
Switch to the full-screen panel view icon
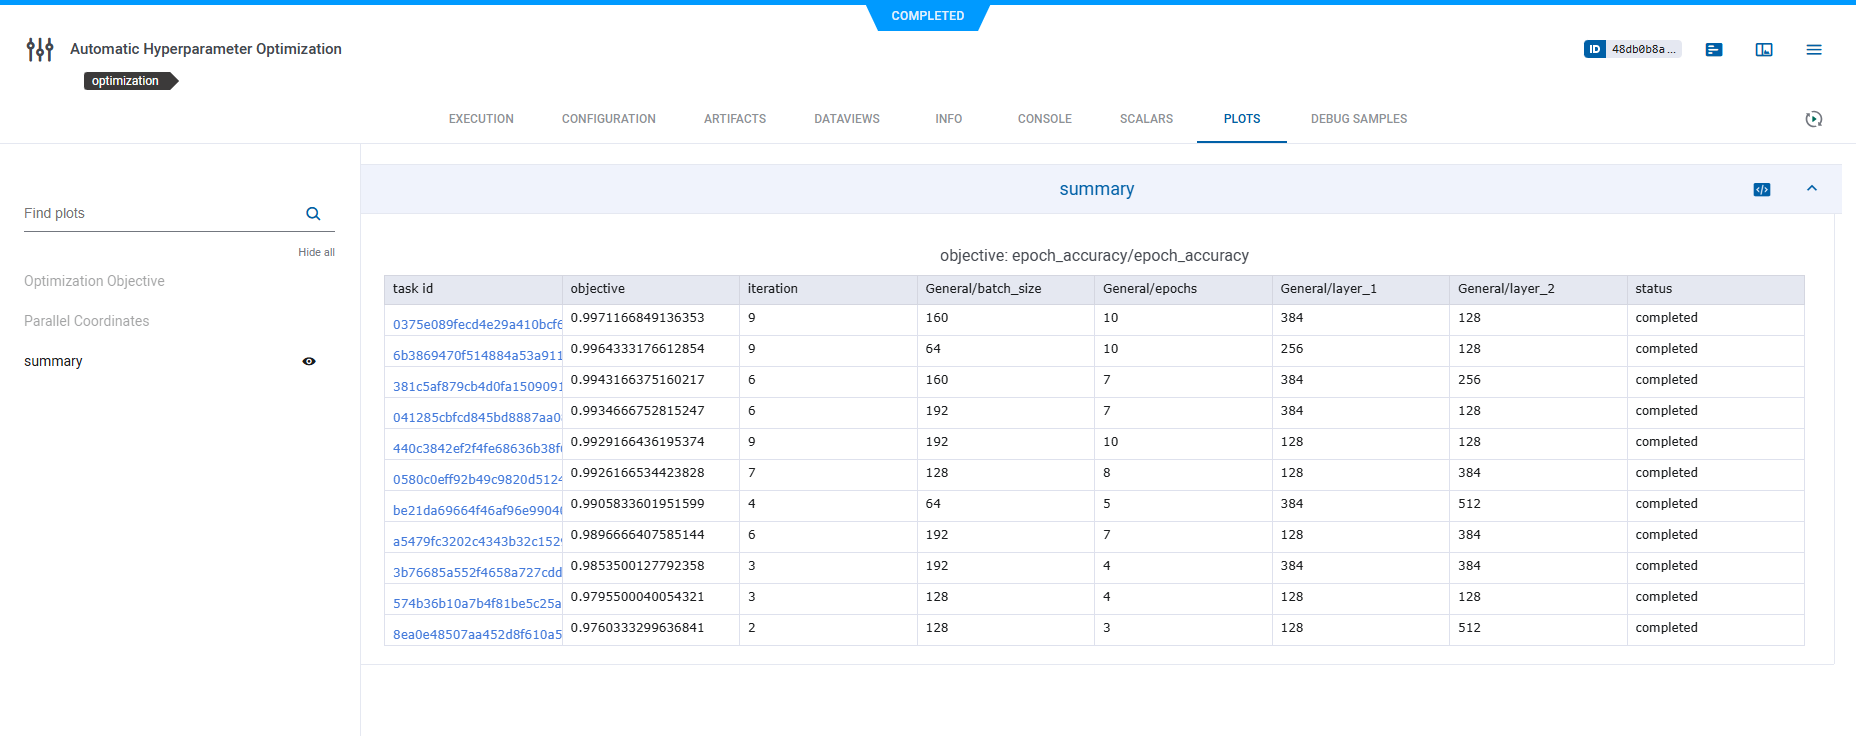[x=1764, y=49]
